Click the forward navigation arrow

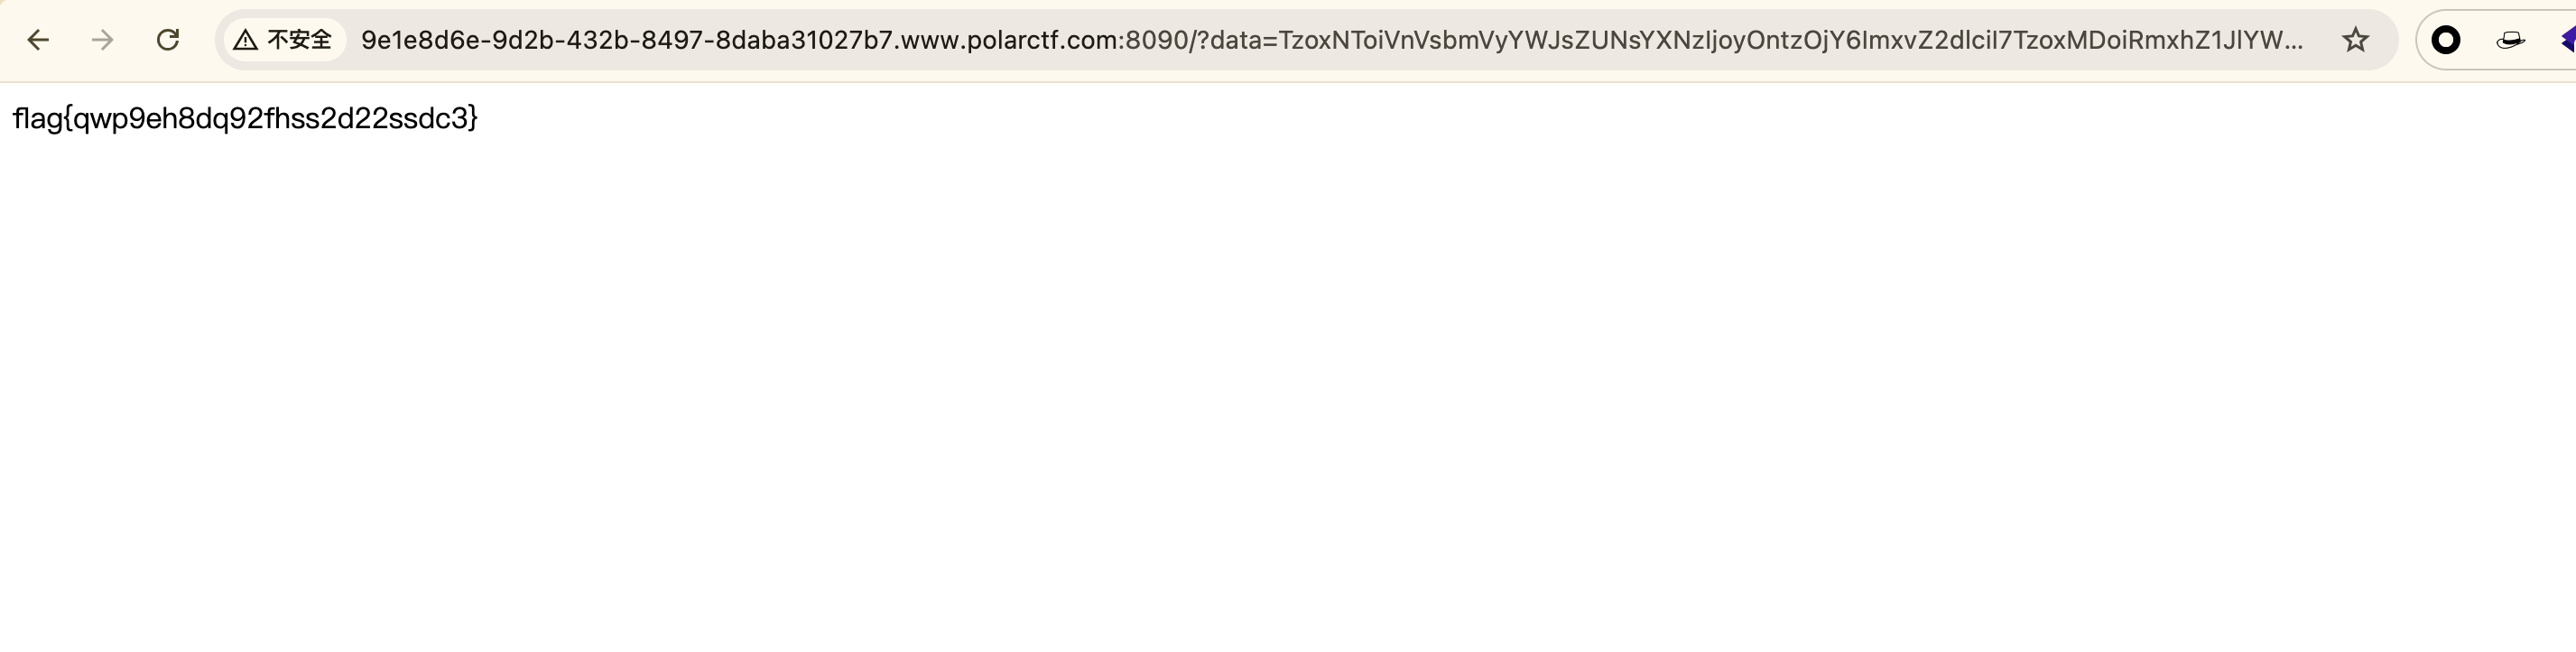102,40
